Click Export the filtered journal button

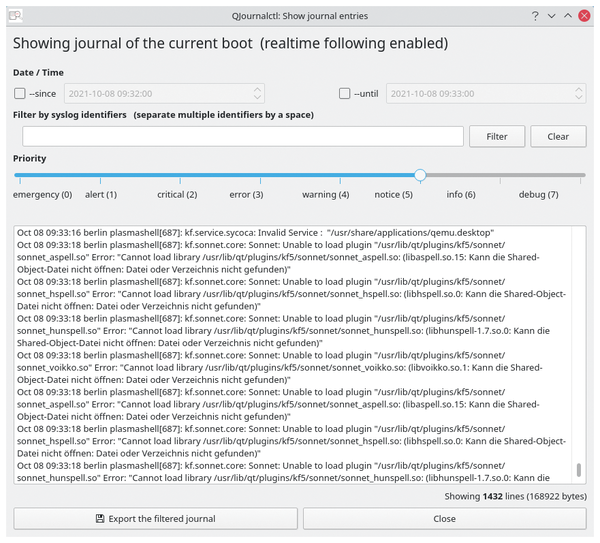tap(155, 519)
